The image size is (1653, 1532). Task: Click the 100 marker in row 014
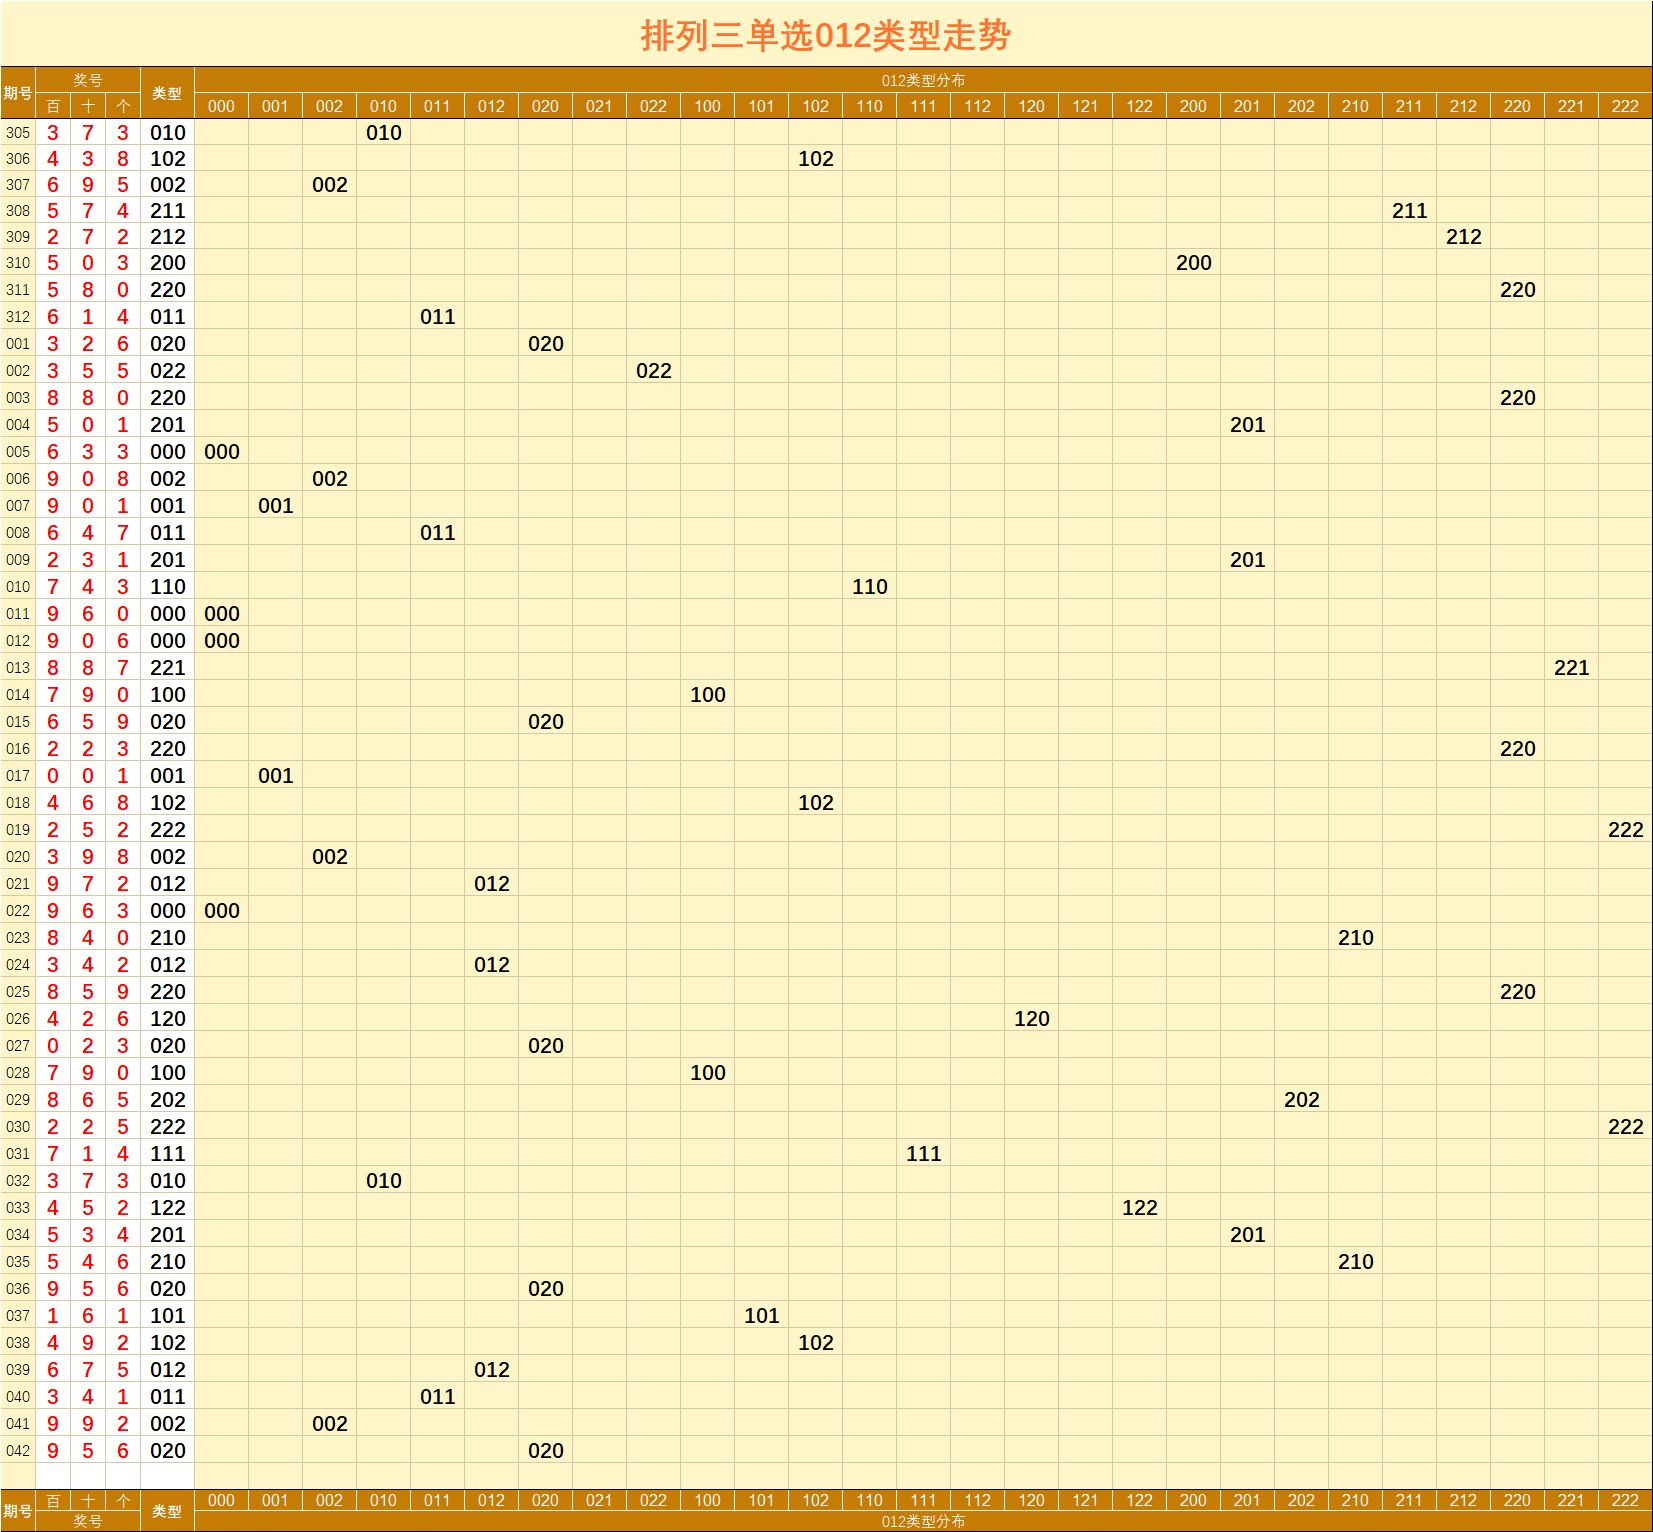coord(708,694)
